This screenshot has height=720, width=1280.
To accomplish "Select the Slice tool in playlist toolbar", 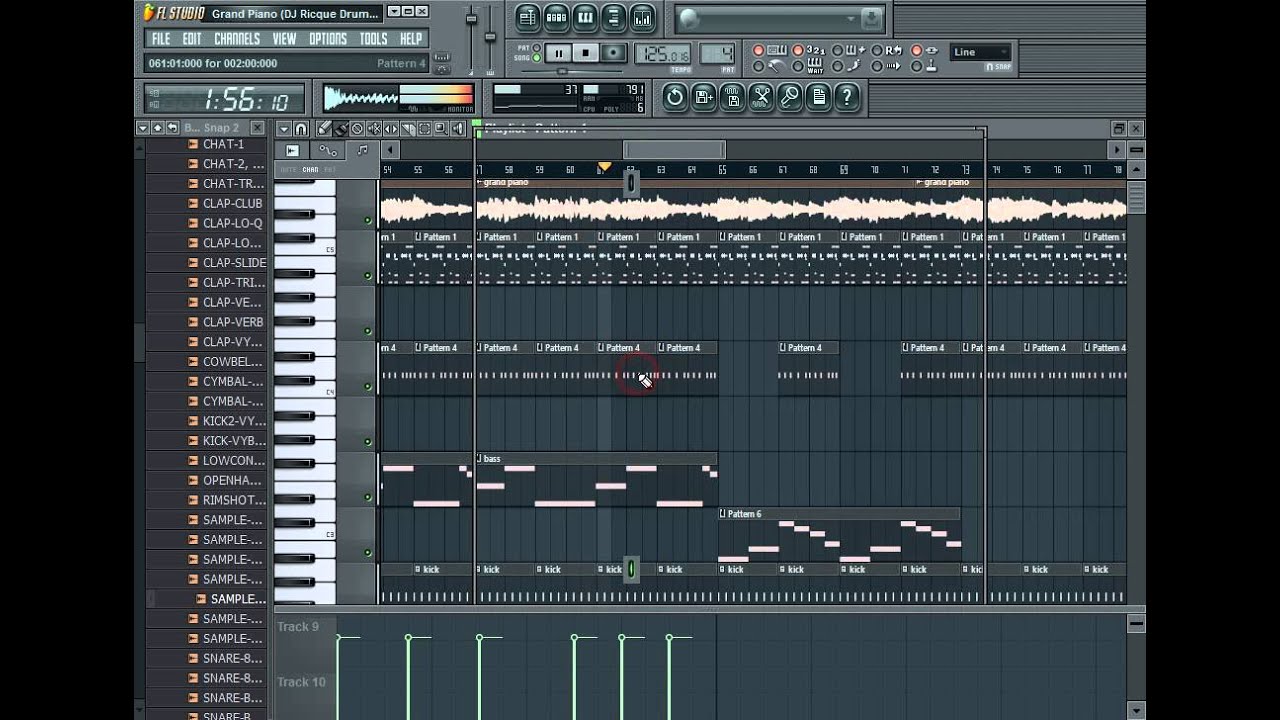I will point(408,128).
